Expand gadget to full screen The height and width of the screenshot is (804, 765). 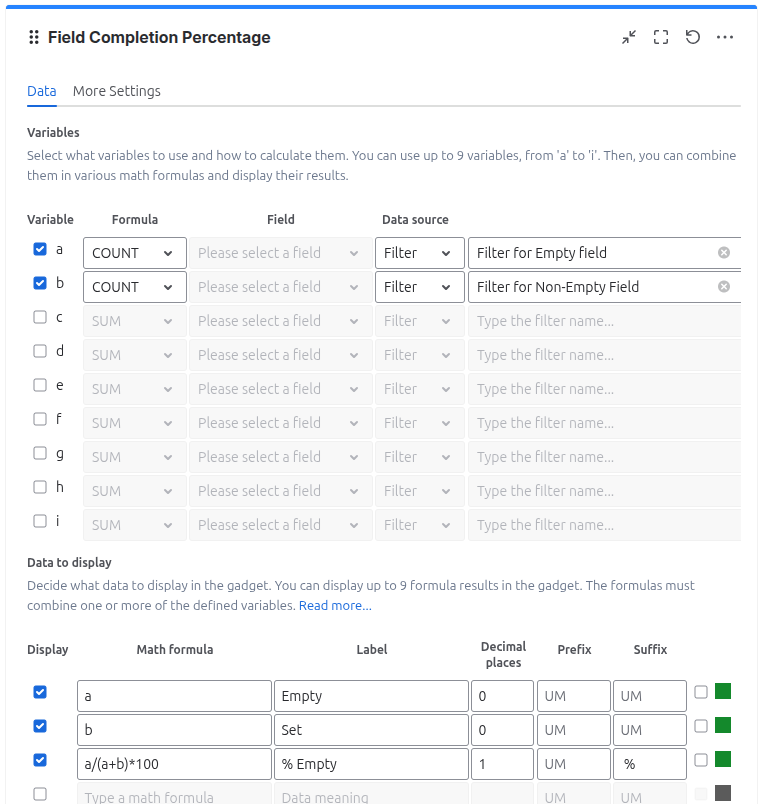point(661,37)
